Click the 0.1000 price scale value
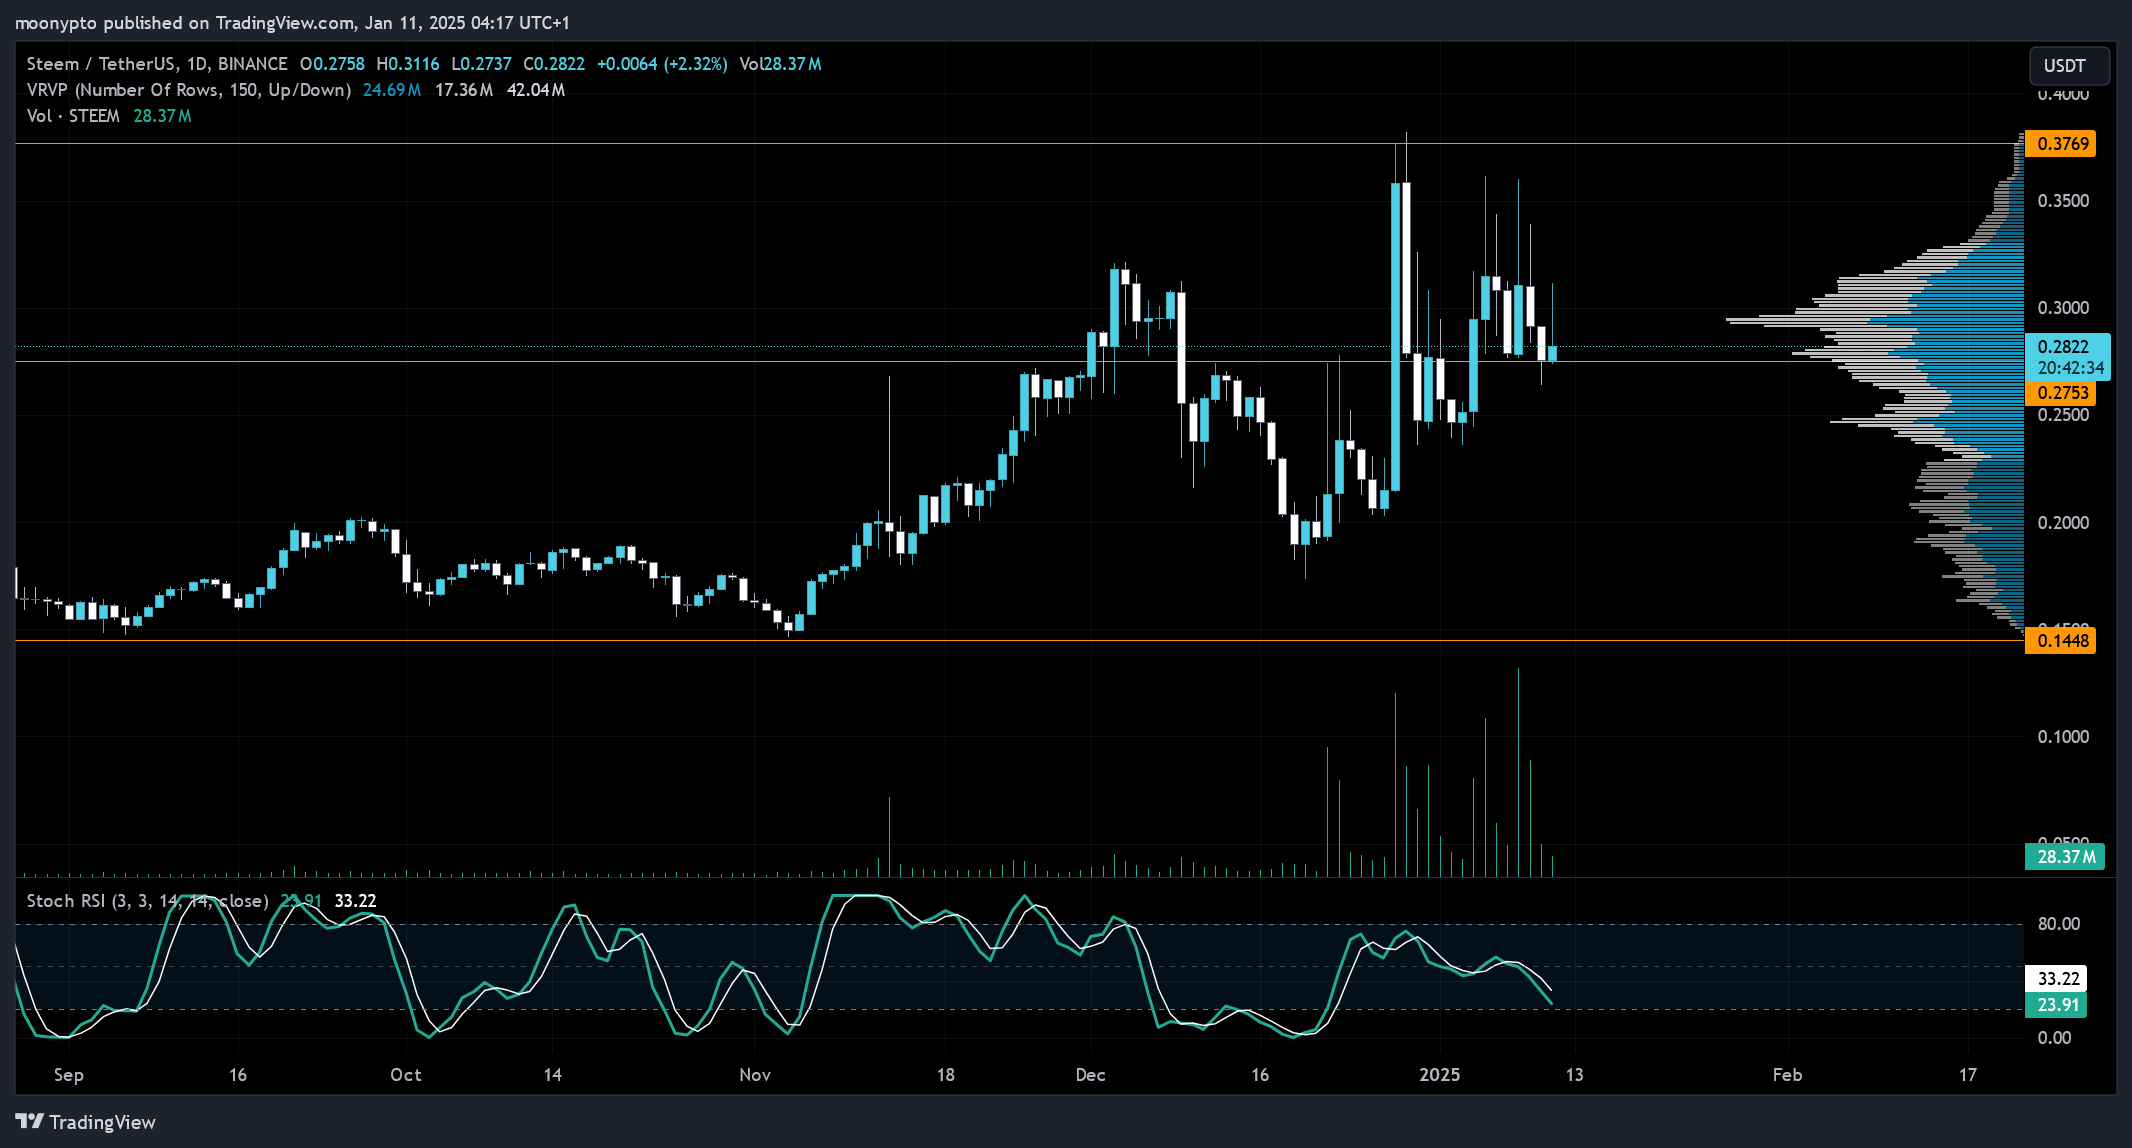2132x1148 pixels. [2063, 737]
